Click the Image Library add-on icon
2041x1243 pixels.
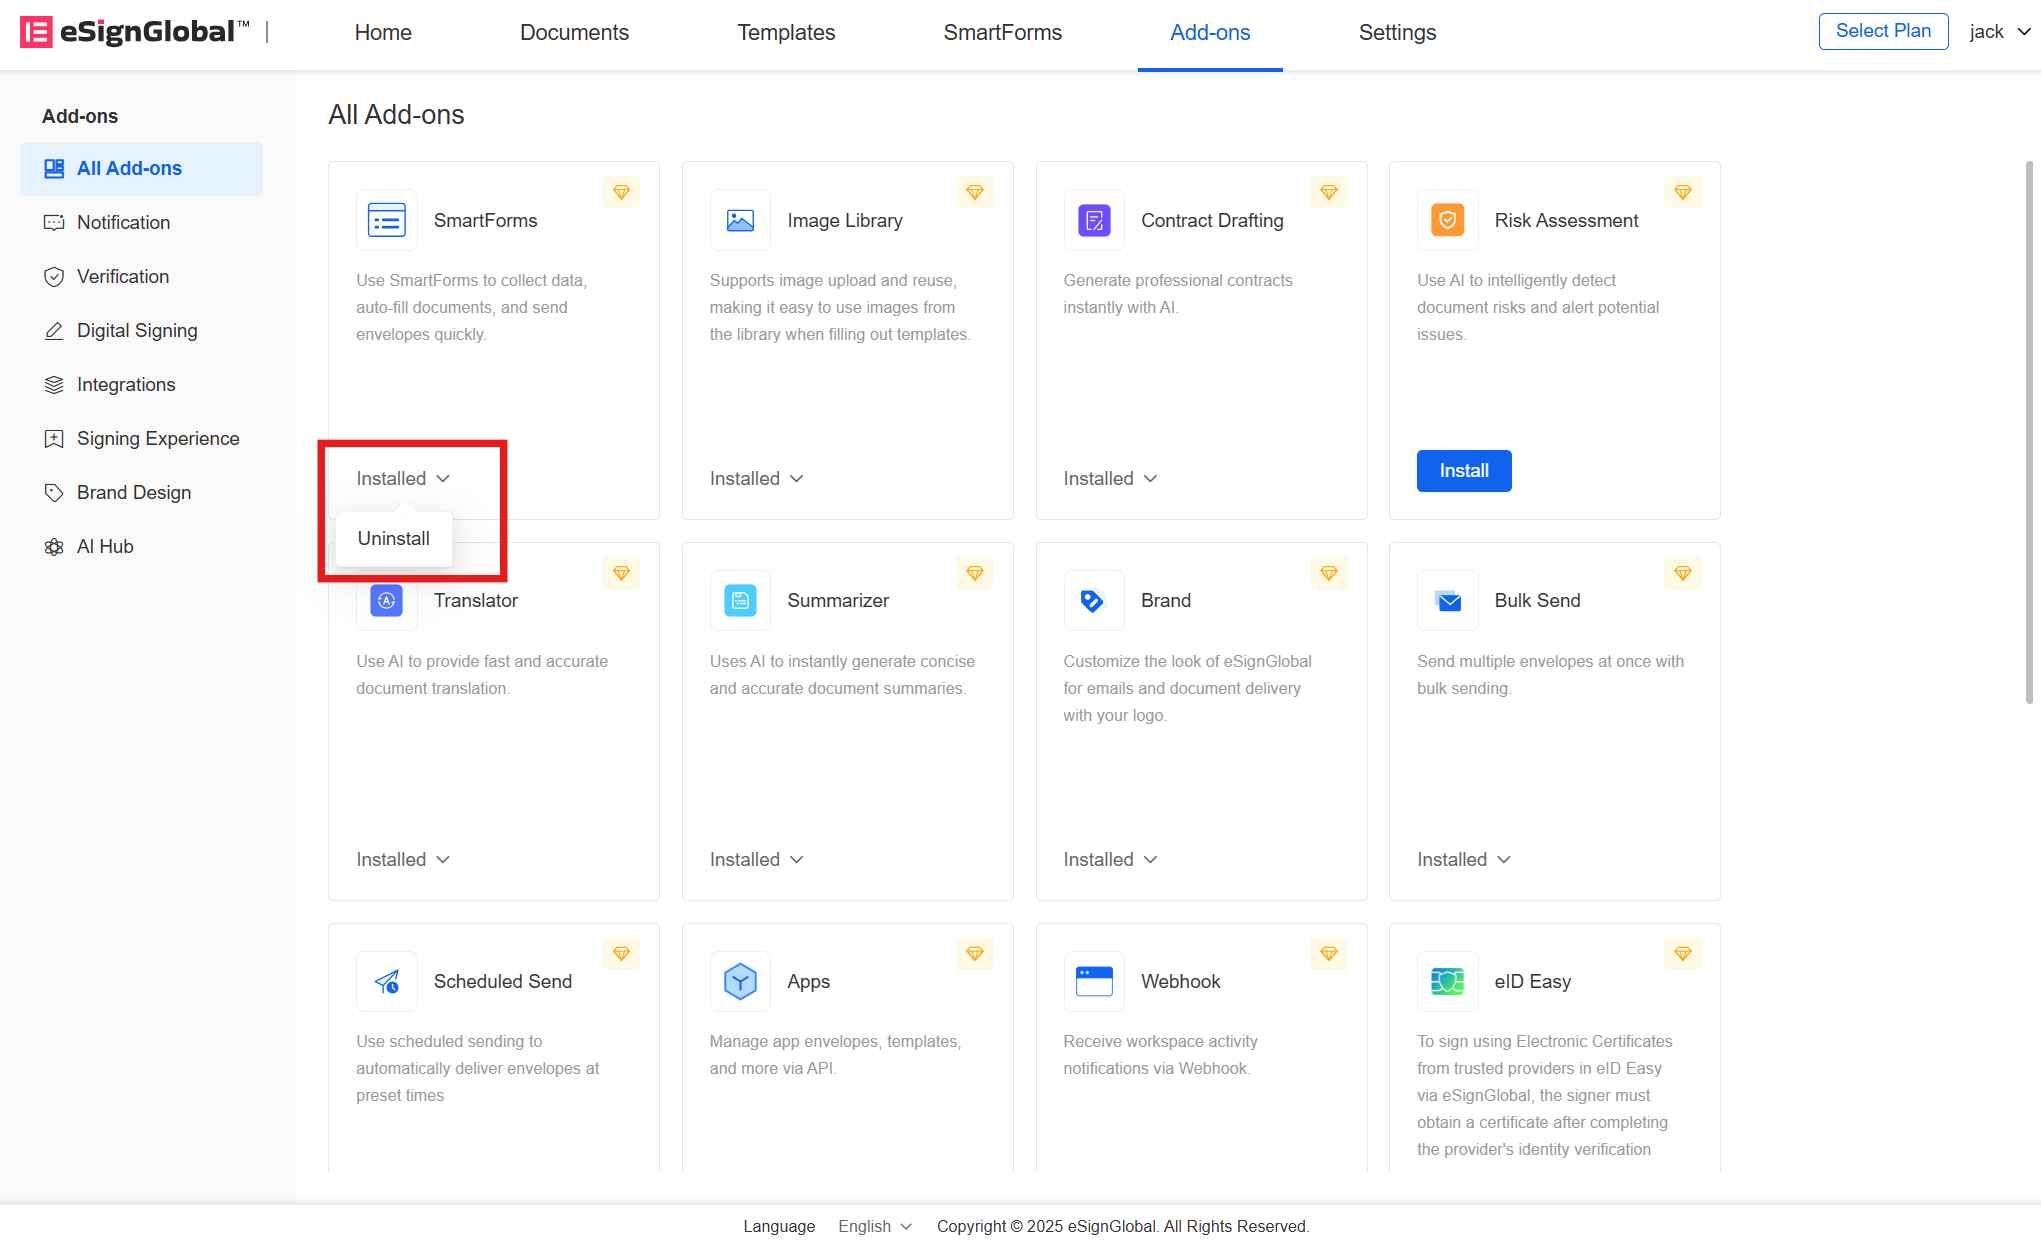[740, 220]
